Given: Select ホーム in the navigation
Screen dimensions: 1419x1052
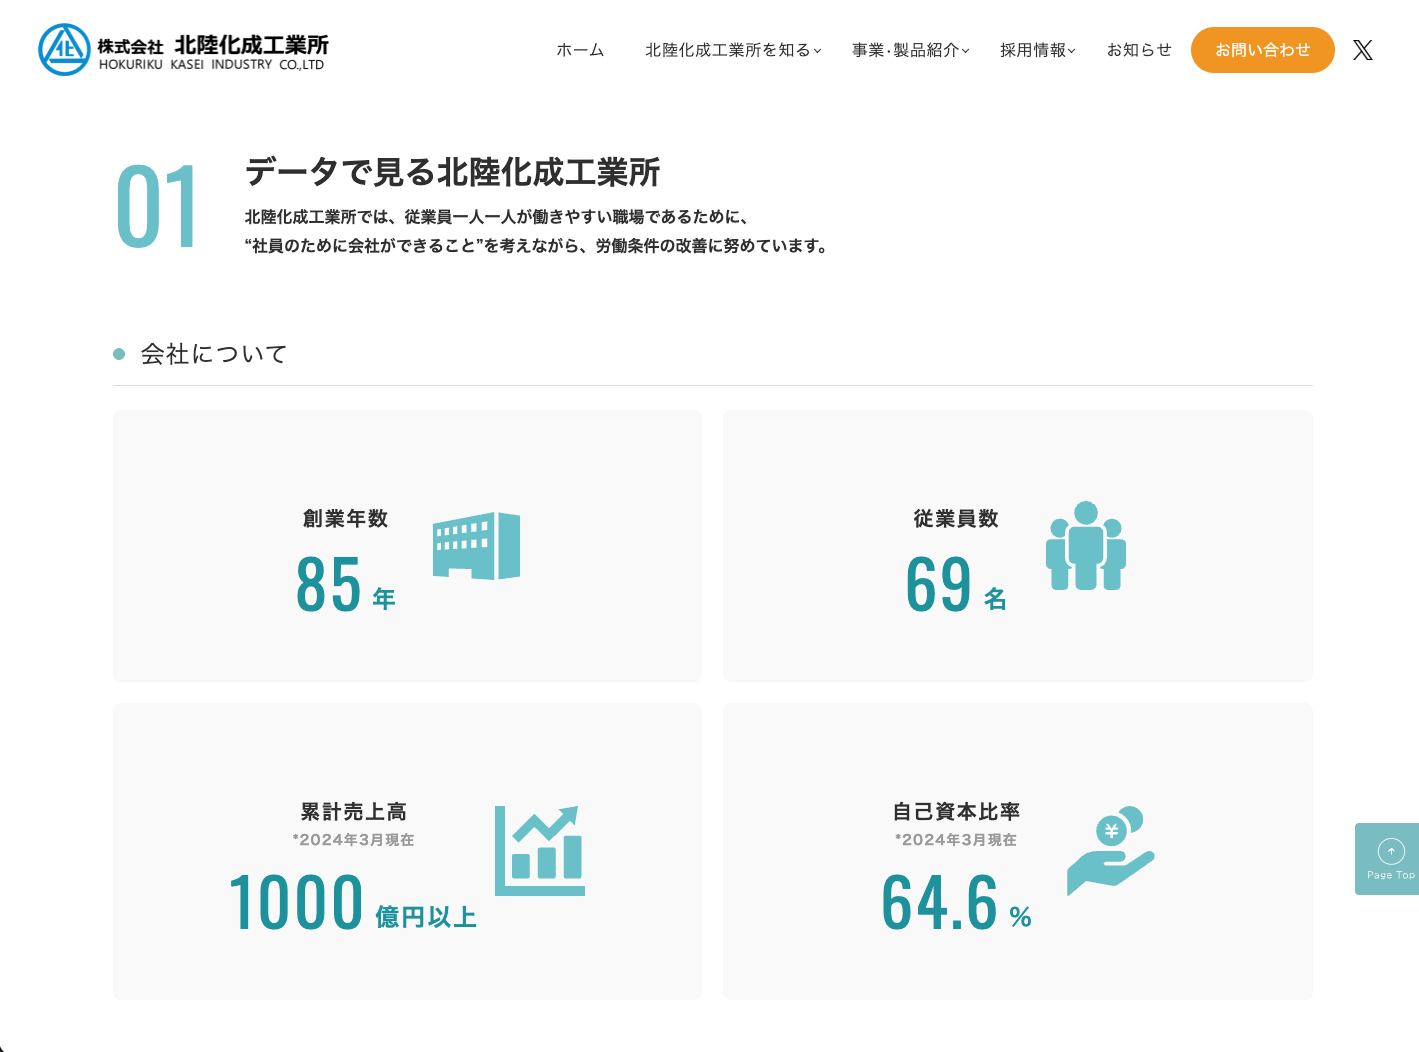Looking at the screenshot, I should pyautogui.click(x=580, y=50).
